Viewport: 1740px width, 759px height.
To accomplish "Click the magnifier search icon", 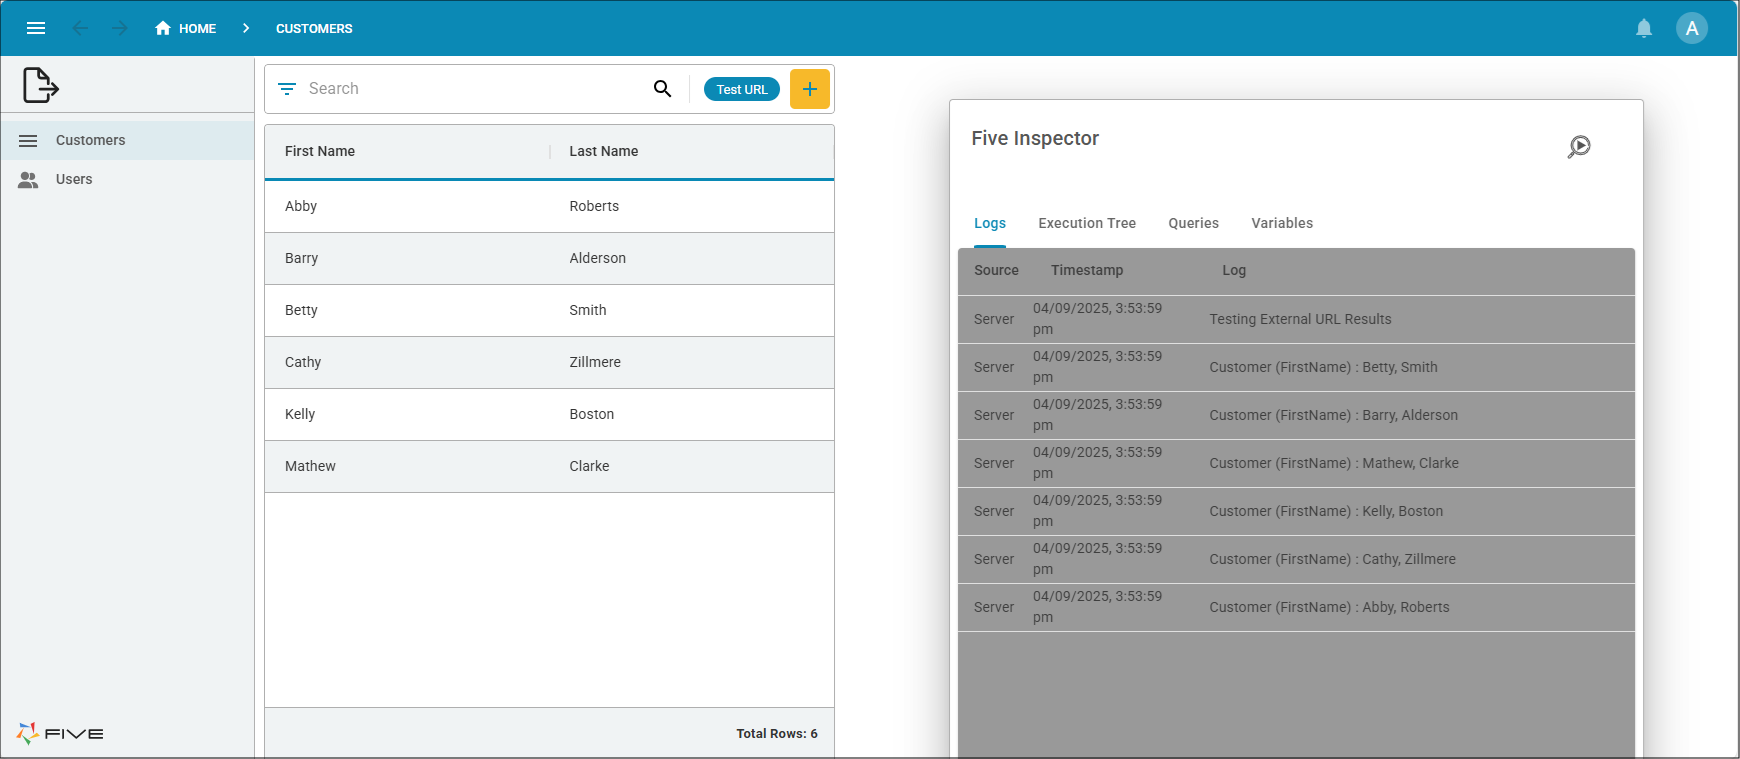I will [x=662, y=89].
